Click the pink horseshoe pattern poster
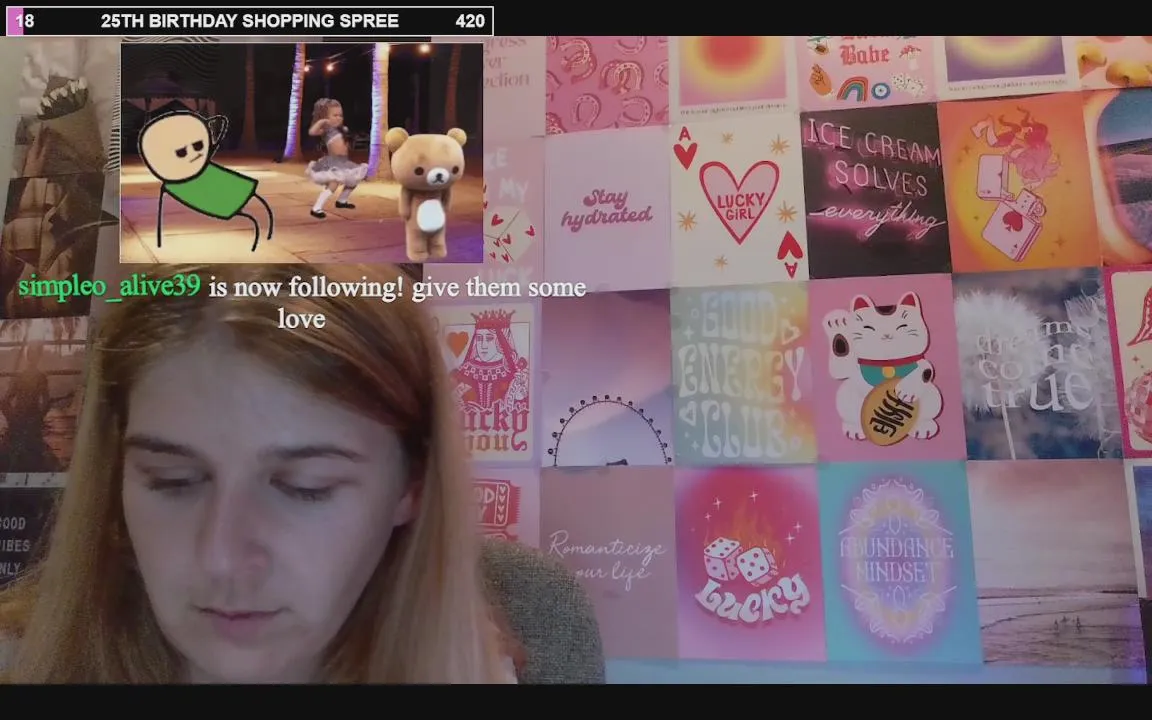 click(607, 84)
